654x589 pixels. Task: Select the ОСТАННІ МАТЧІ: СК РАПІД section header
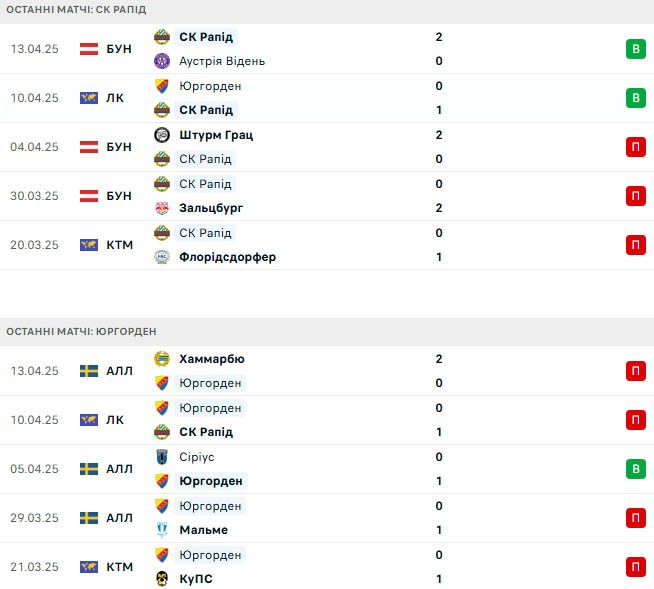[x=327, y=10]
